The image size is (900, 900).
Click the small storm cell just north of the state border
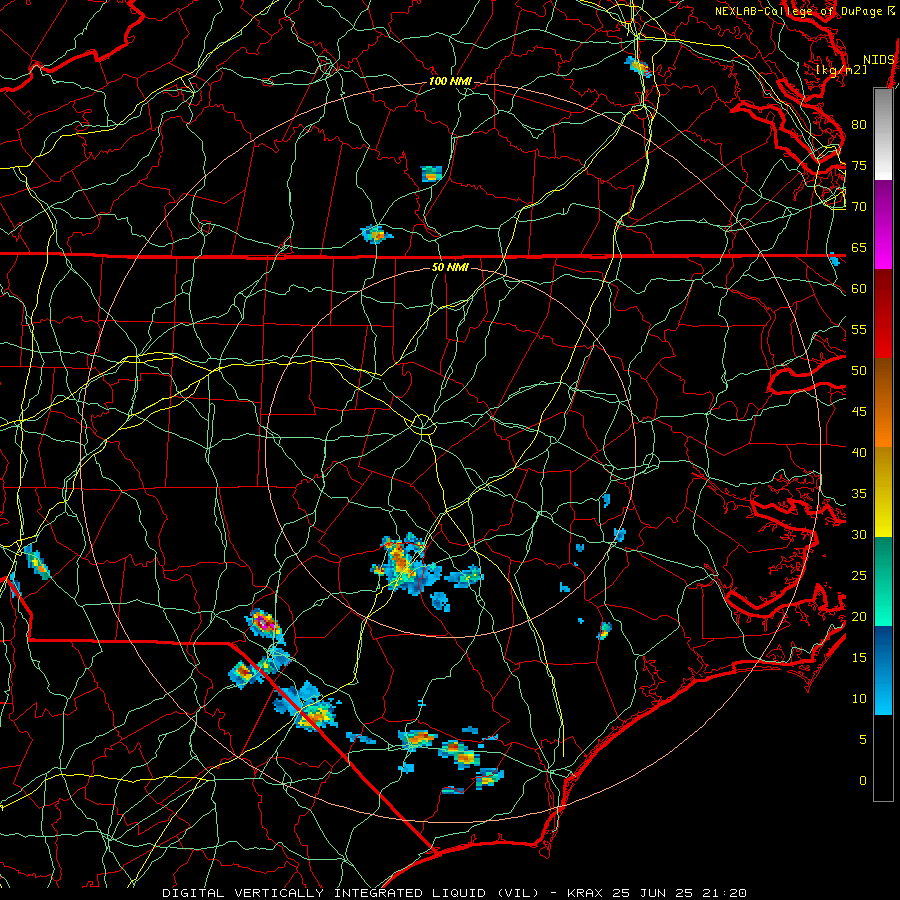(376, 234)
